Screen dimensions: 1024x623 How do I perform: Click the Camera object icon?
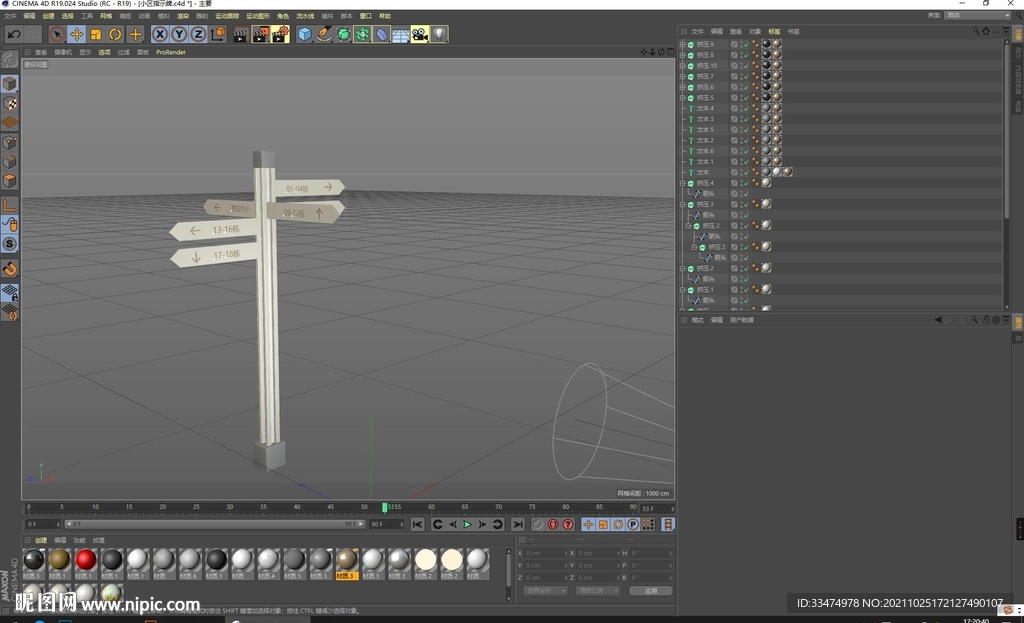point(419,34)
